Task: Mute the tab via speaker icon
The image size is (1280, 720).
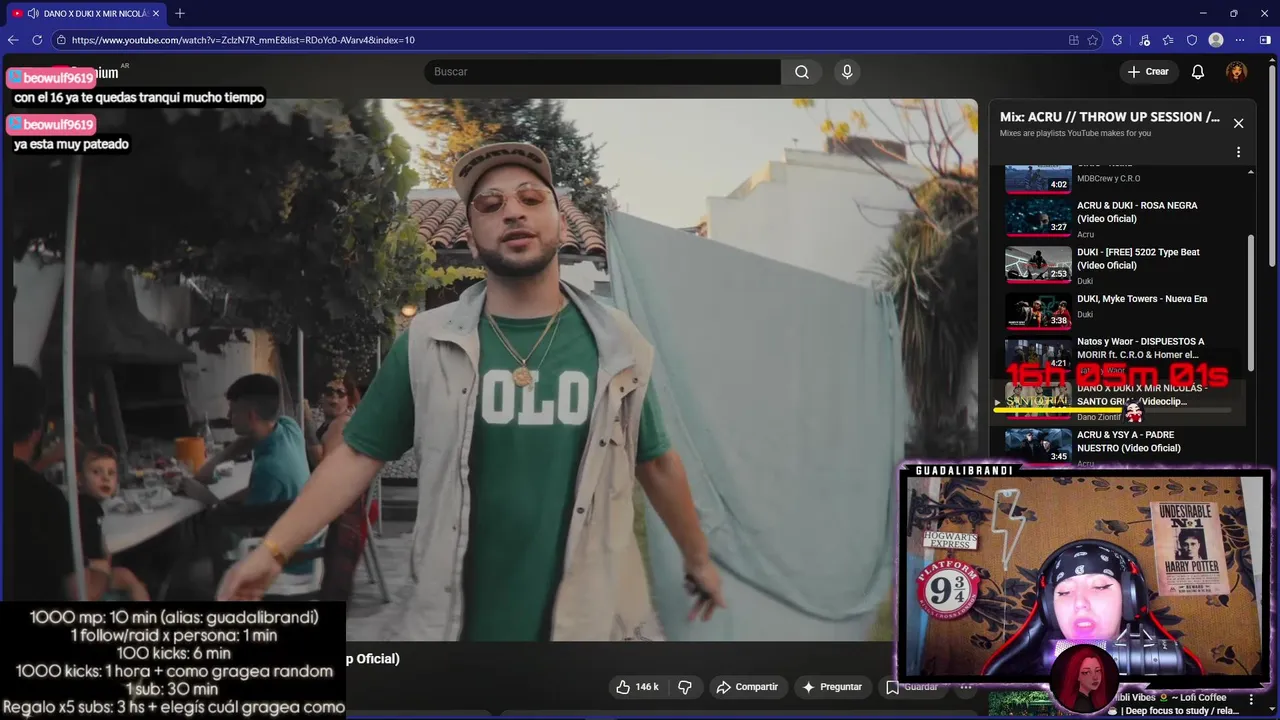Action: (33, 13)
